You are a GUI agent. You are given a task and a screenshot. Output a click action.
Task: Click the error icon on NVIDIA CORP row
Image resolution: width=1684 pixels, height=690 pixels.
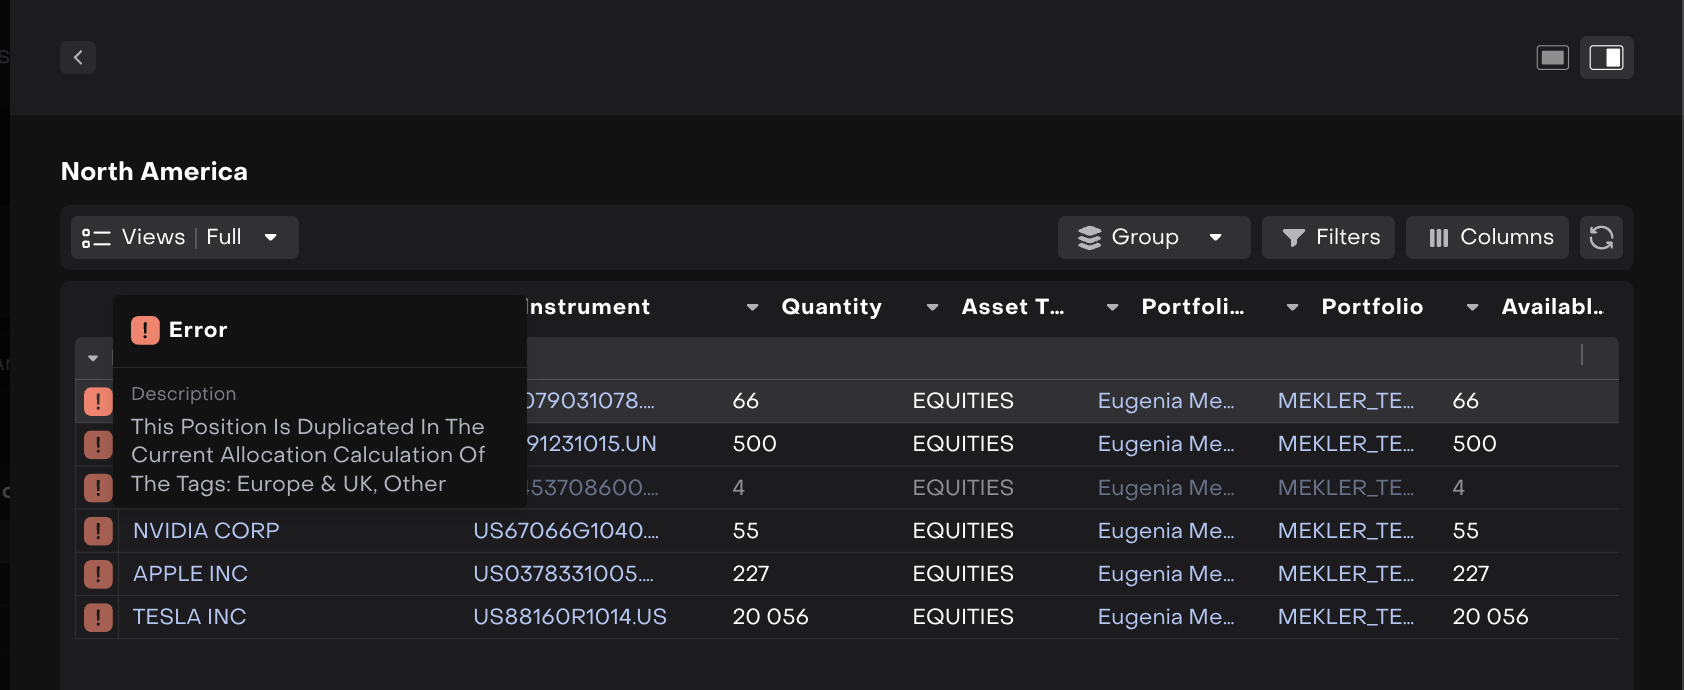click(98, 531)
